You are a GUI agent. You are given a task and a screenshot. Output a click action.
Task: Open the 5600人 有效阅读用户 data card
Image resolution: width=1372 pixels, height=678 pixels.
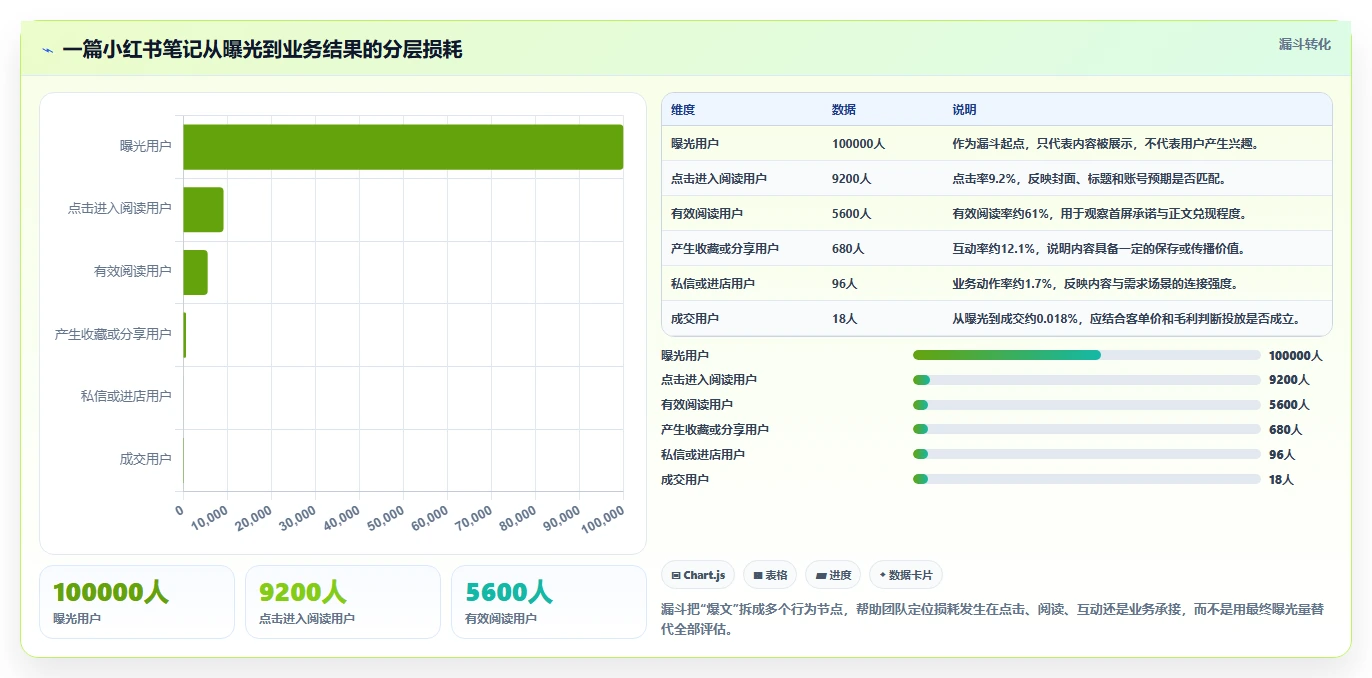pyautogui.click(x=549, y=602)
